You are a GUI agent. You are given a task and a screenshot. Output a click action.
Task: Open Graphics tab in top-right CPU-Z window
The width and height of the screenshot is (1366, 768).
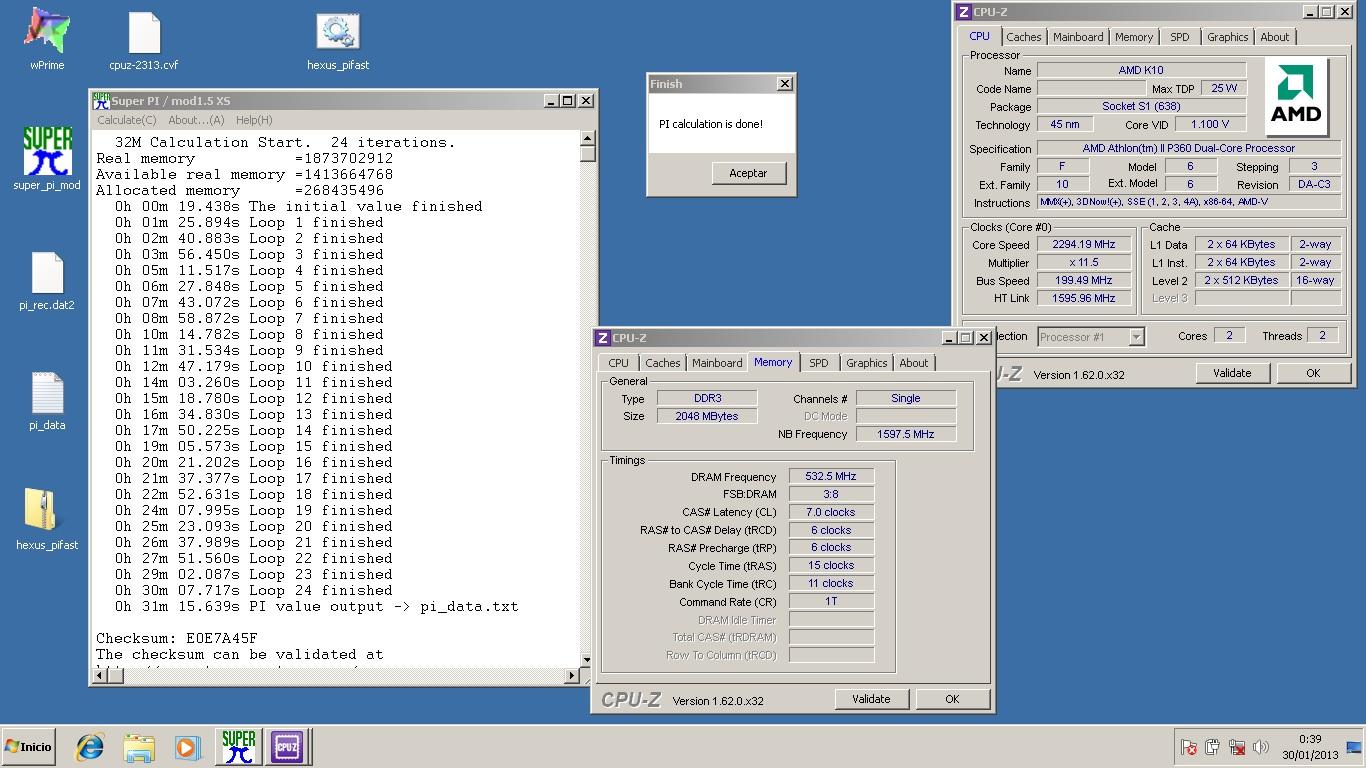click(x=1227, y=37)
